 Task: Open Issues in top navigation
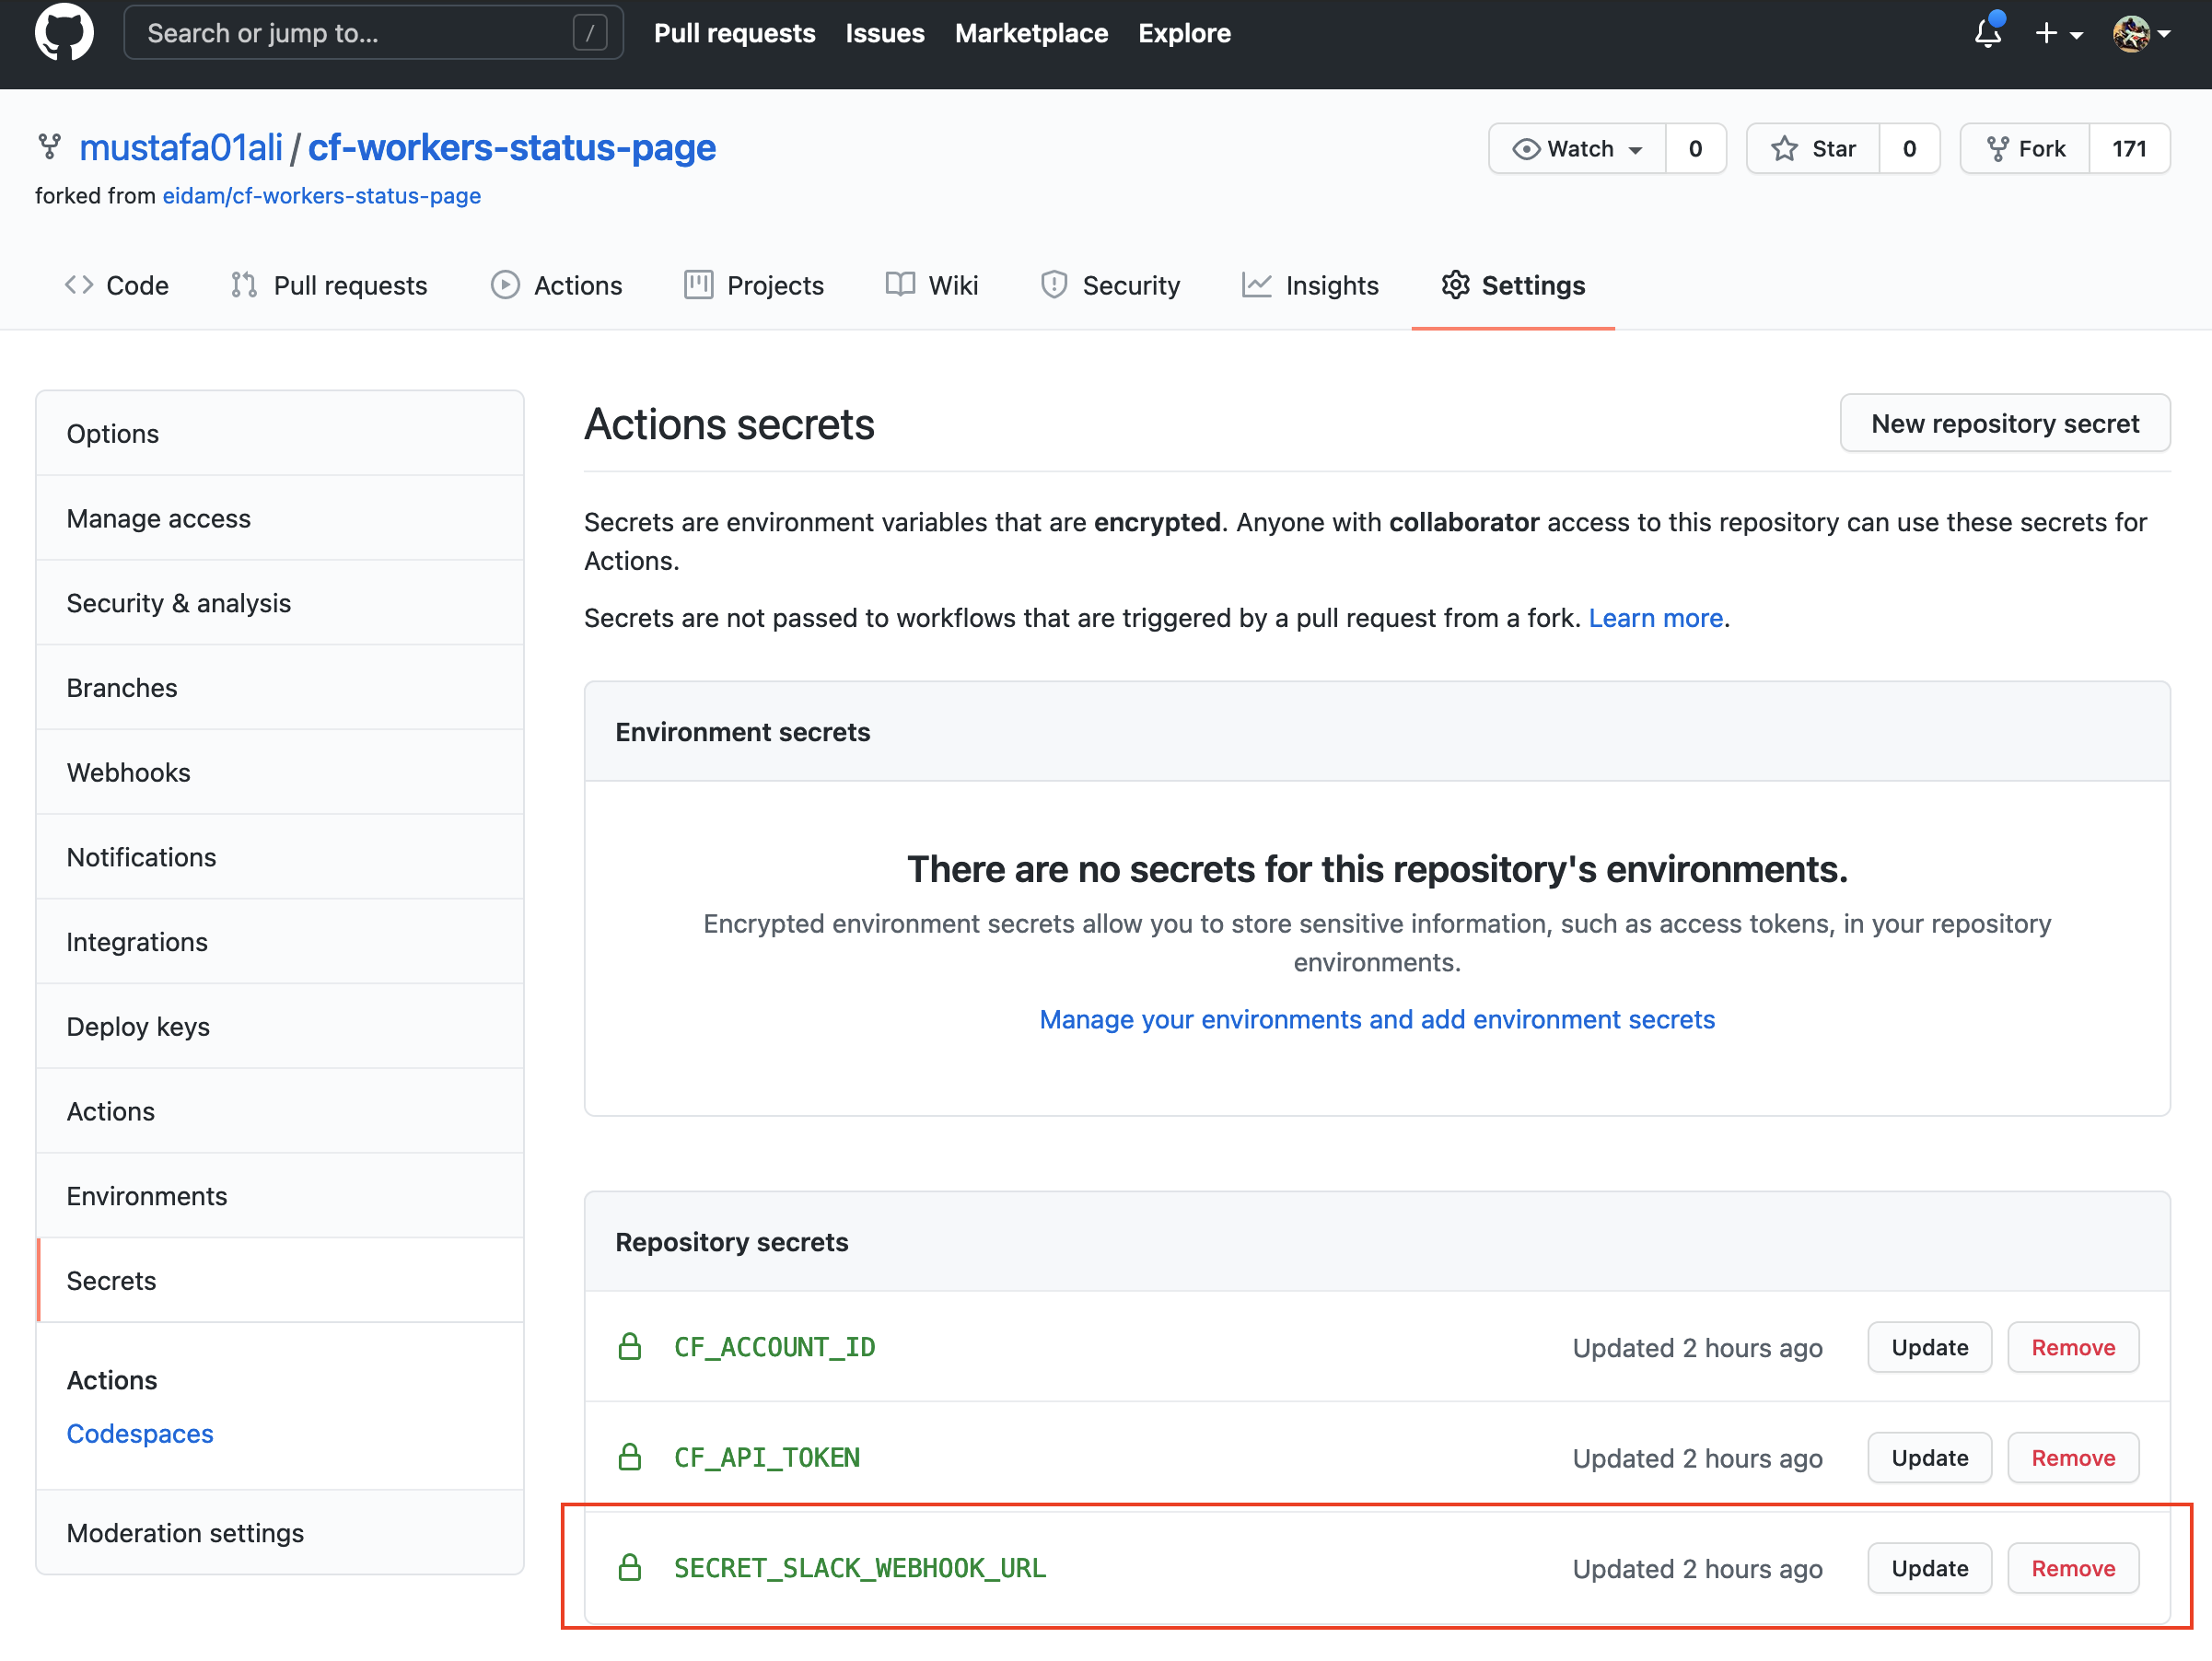(885, 33)
